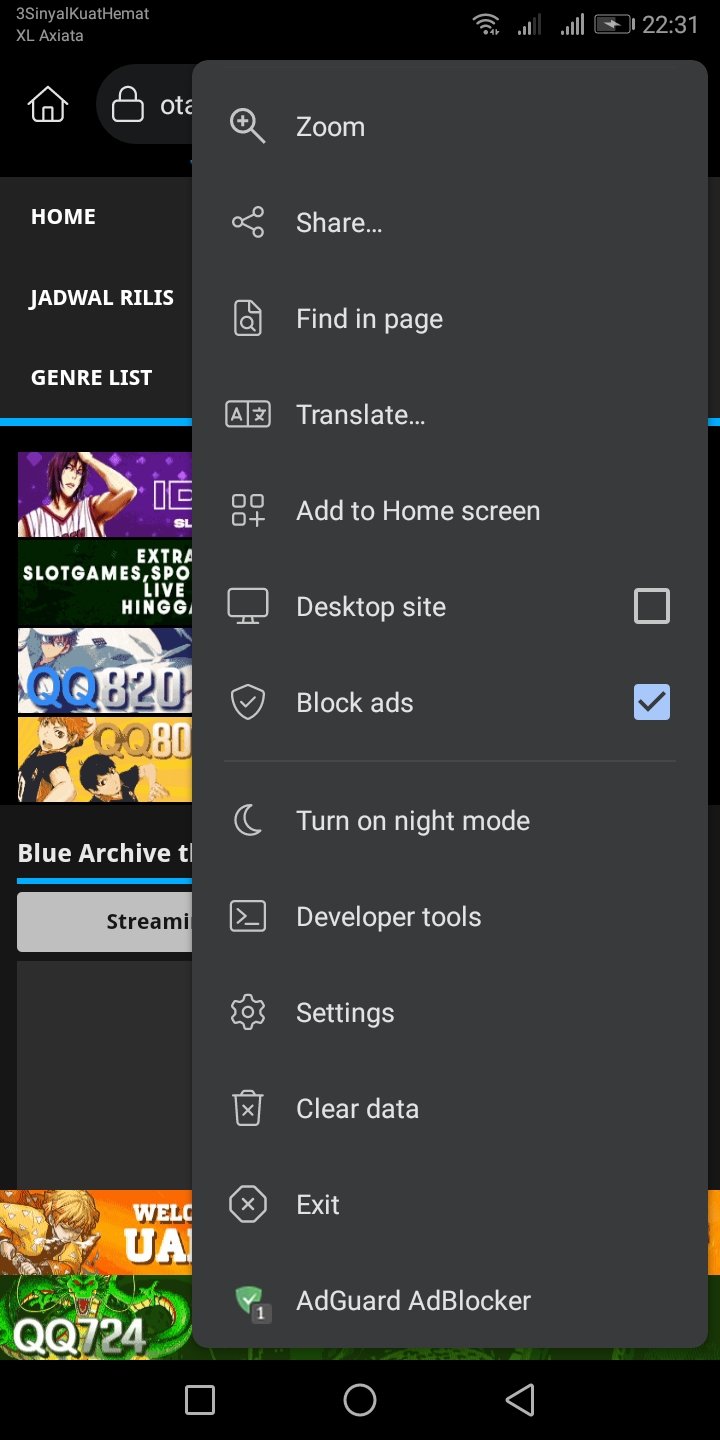The height and width of the screenshot is (1440, 720).
Task: Tap the Add to Home screen icon
Action: tap(247, 511)
